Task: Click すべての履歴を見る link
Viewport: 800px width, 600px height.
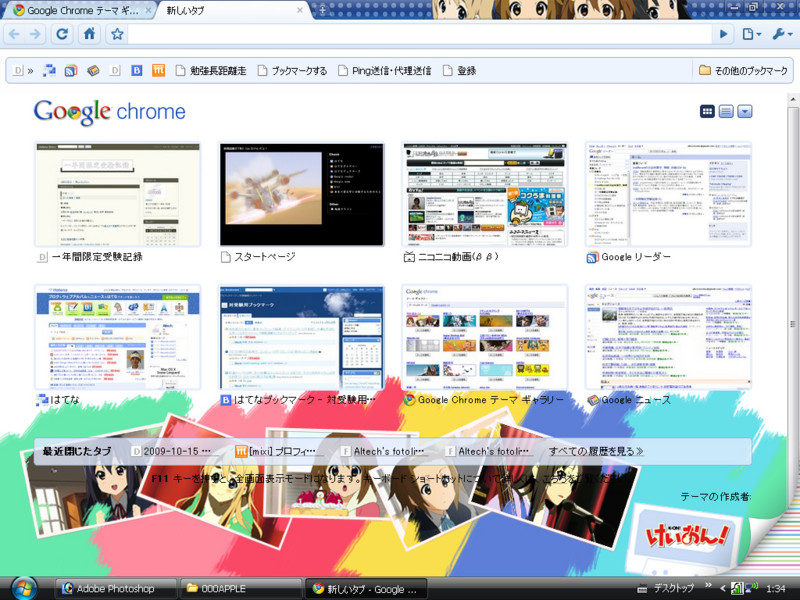Action: point(596,451)
